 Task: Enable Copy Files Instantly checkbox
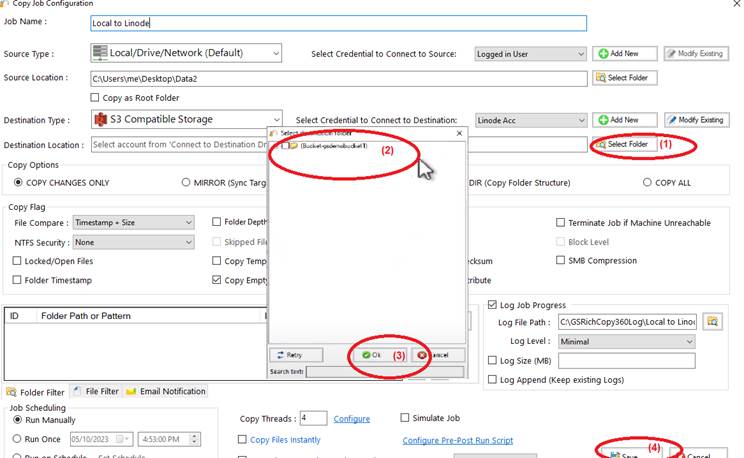pyautogui.click(x=242, y=439)
